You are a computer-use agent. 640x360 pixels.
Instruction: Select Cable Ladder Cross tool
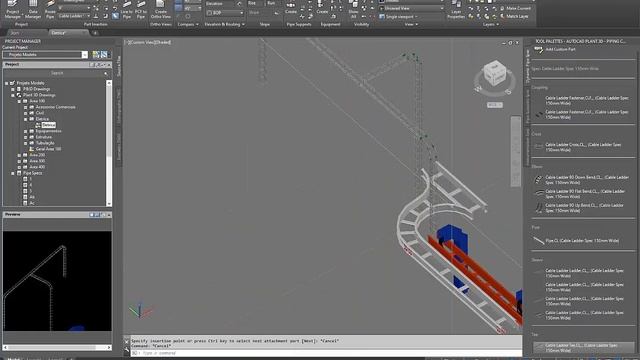click(581, 147)
